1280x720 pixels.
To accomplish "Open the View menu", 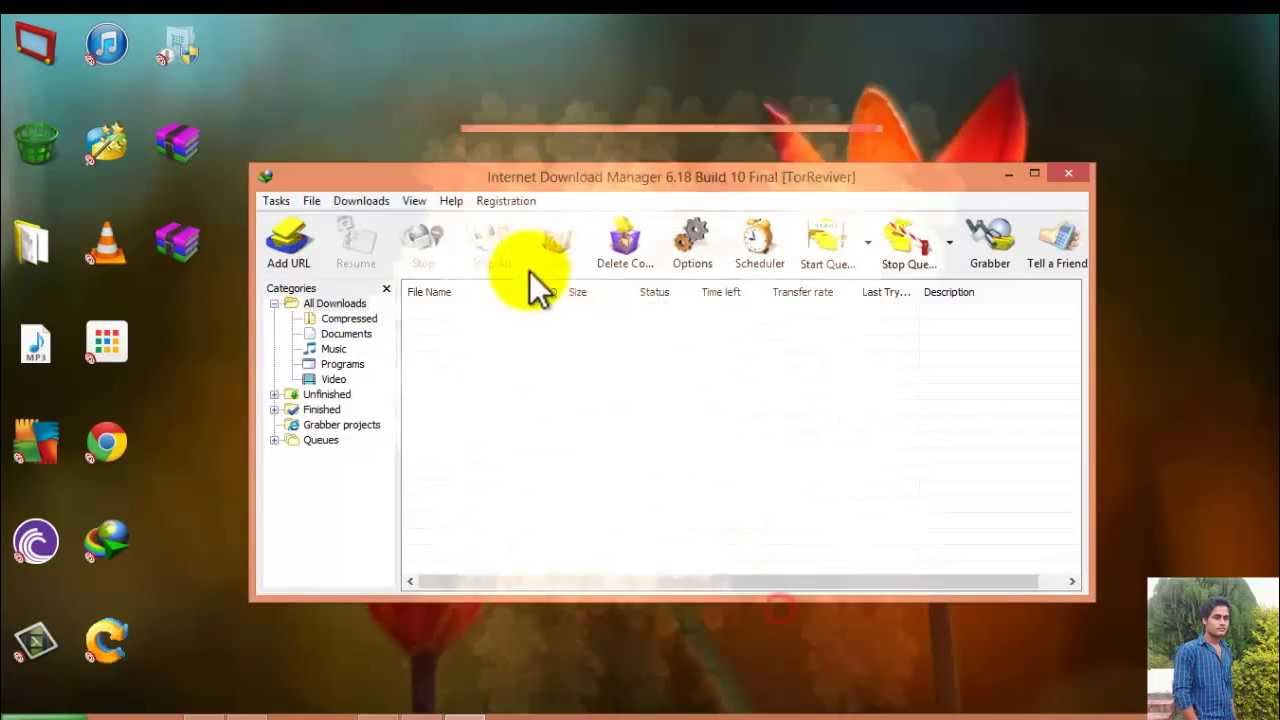I will pos(414,201).
